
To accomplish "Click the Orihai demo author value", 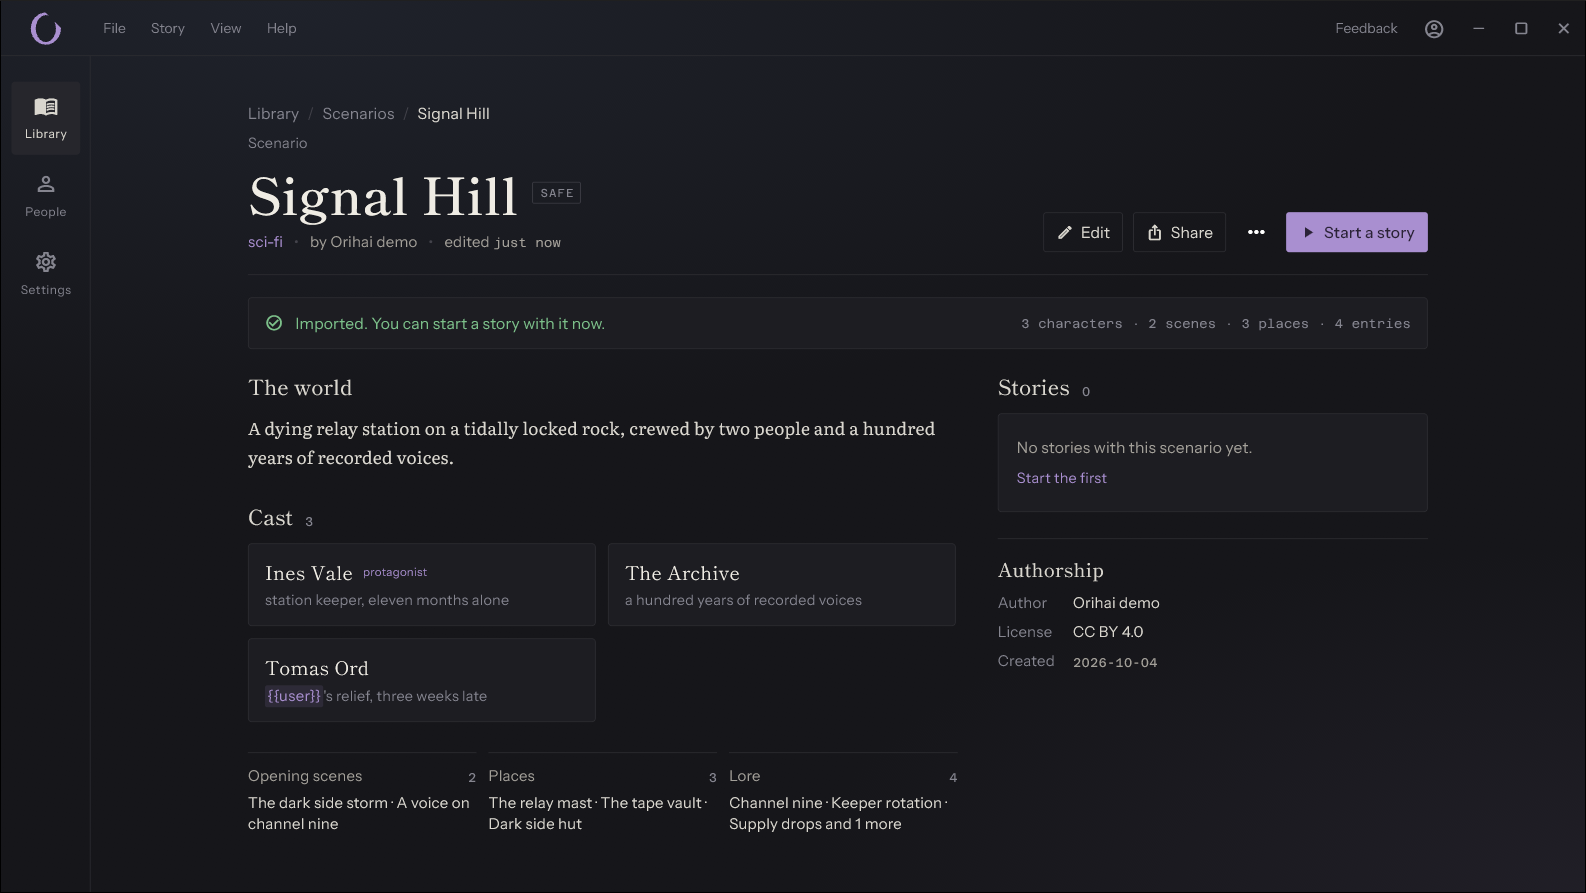I will pos(1116,603).
